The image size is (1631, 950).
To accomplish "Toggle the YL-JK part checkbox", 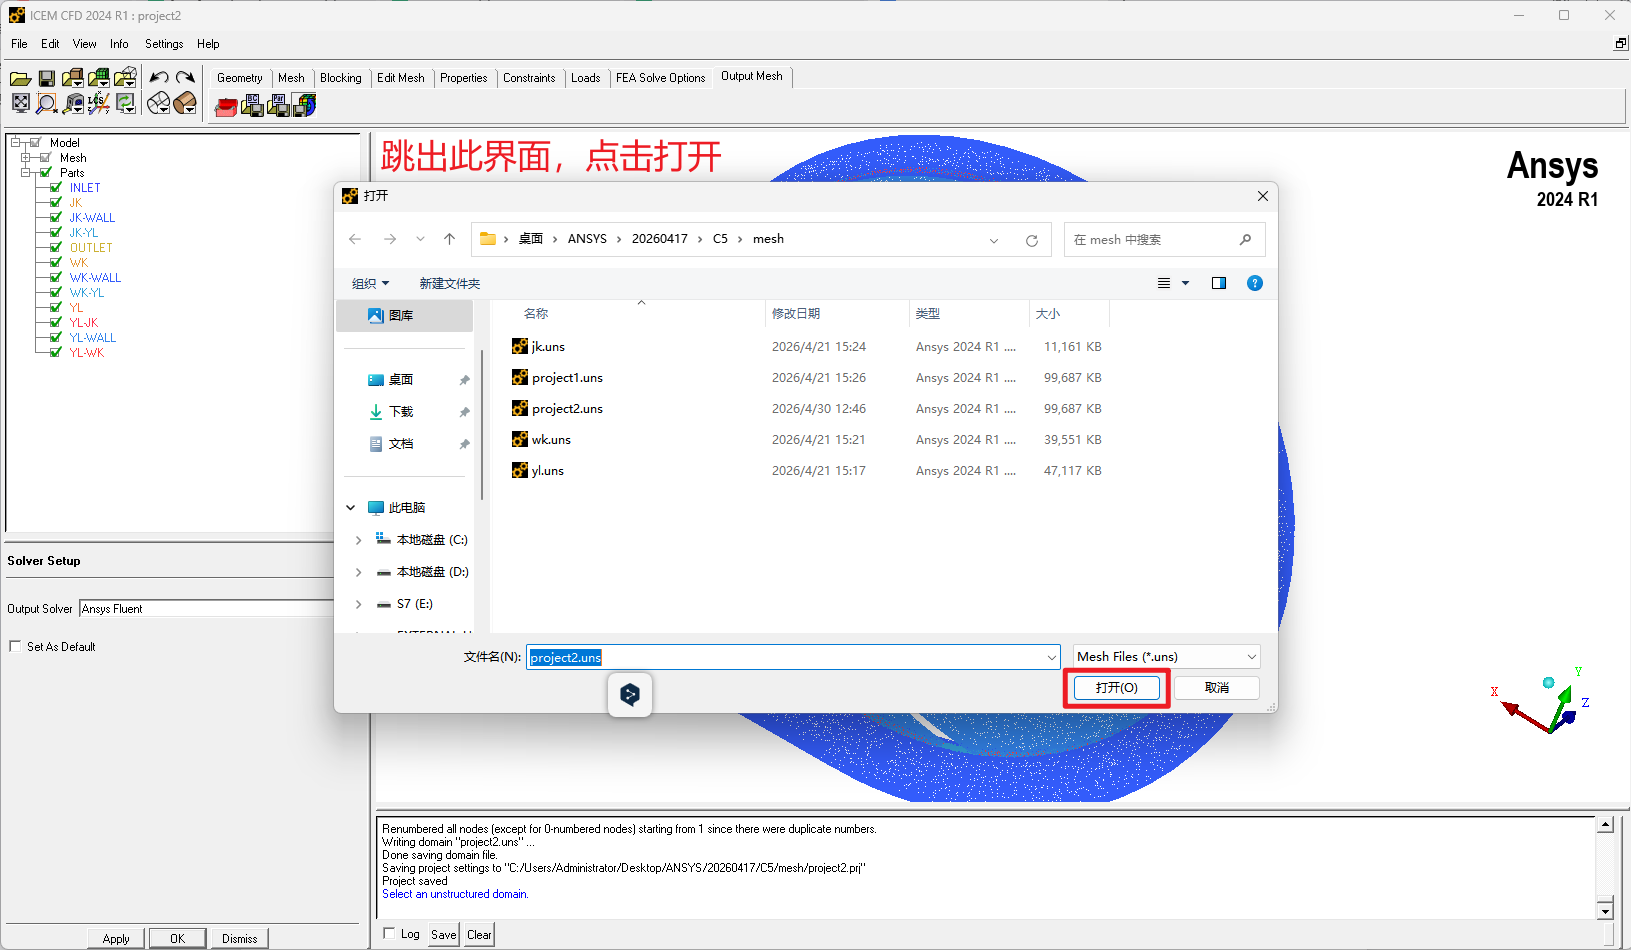I will point(56,322).
